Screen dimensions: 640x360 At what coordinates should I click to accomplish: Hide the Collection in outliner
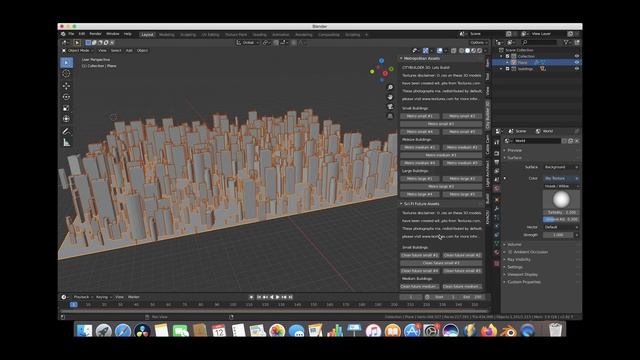point(577,56)
